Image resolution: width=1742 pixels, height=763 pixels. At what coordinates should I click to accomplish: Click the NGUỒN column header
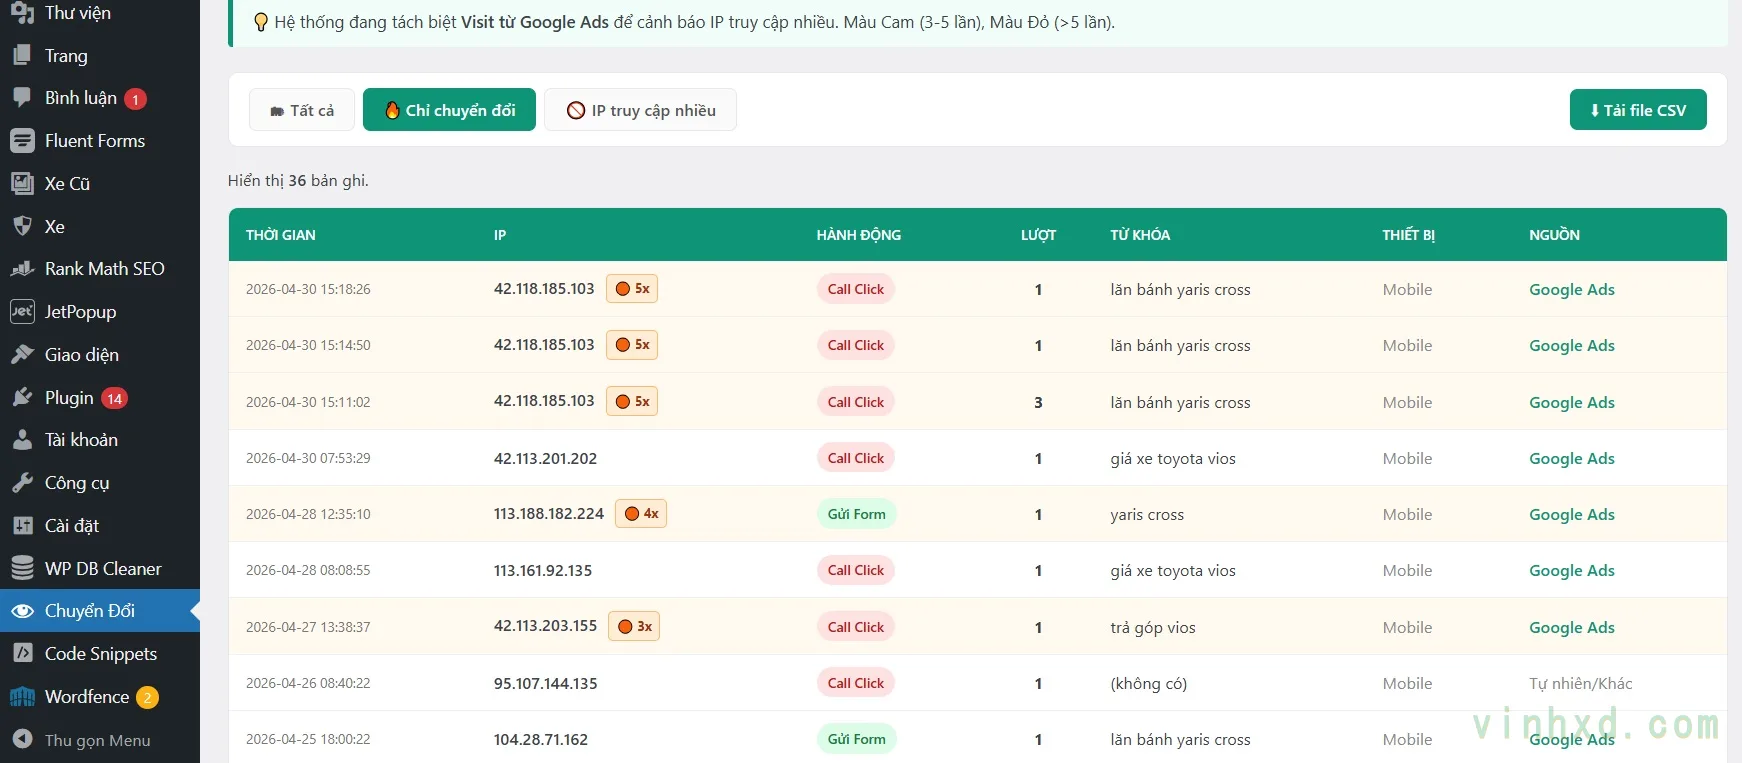pyautogui.click(x=1554, y=235)
